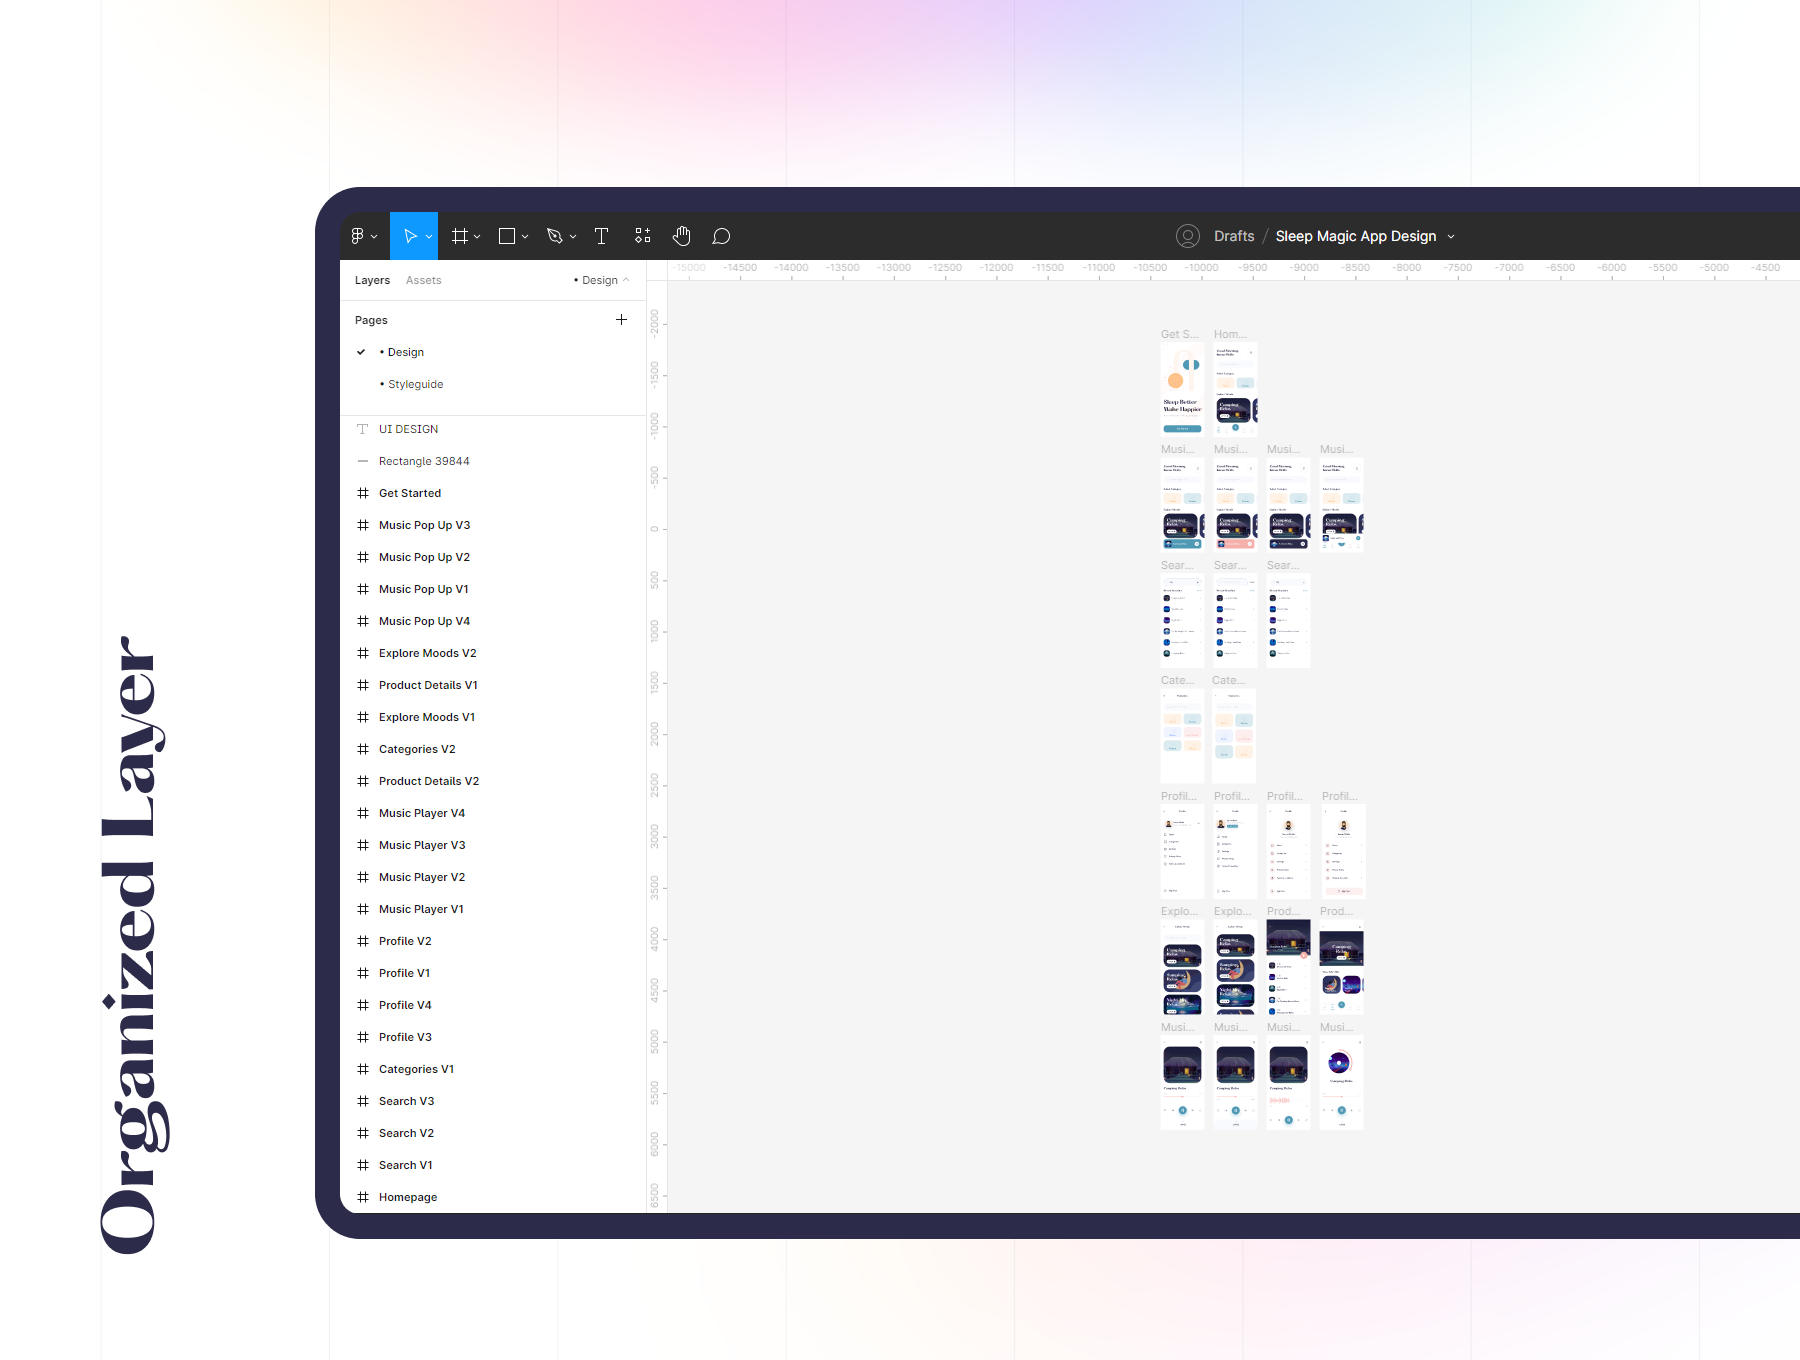Select the Music Player V4 layer
This screenshot has height=1360, width=1800.
coord(421,813)
